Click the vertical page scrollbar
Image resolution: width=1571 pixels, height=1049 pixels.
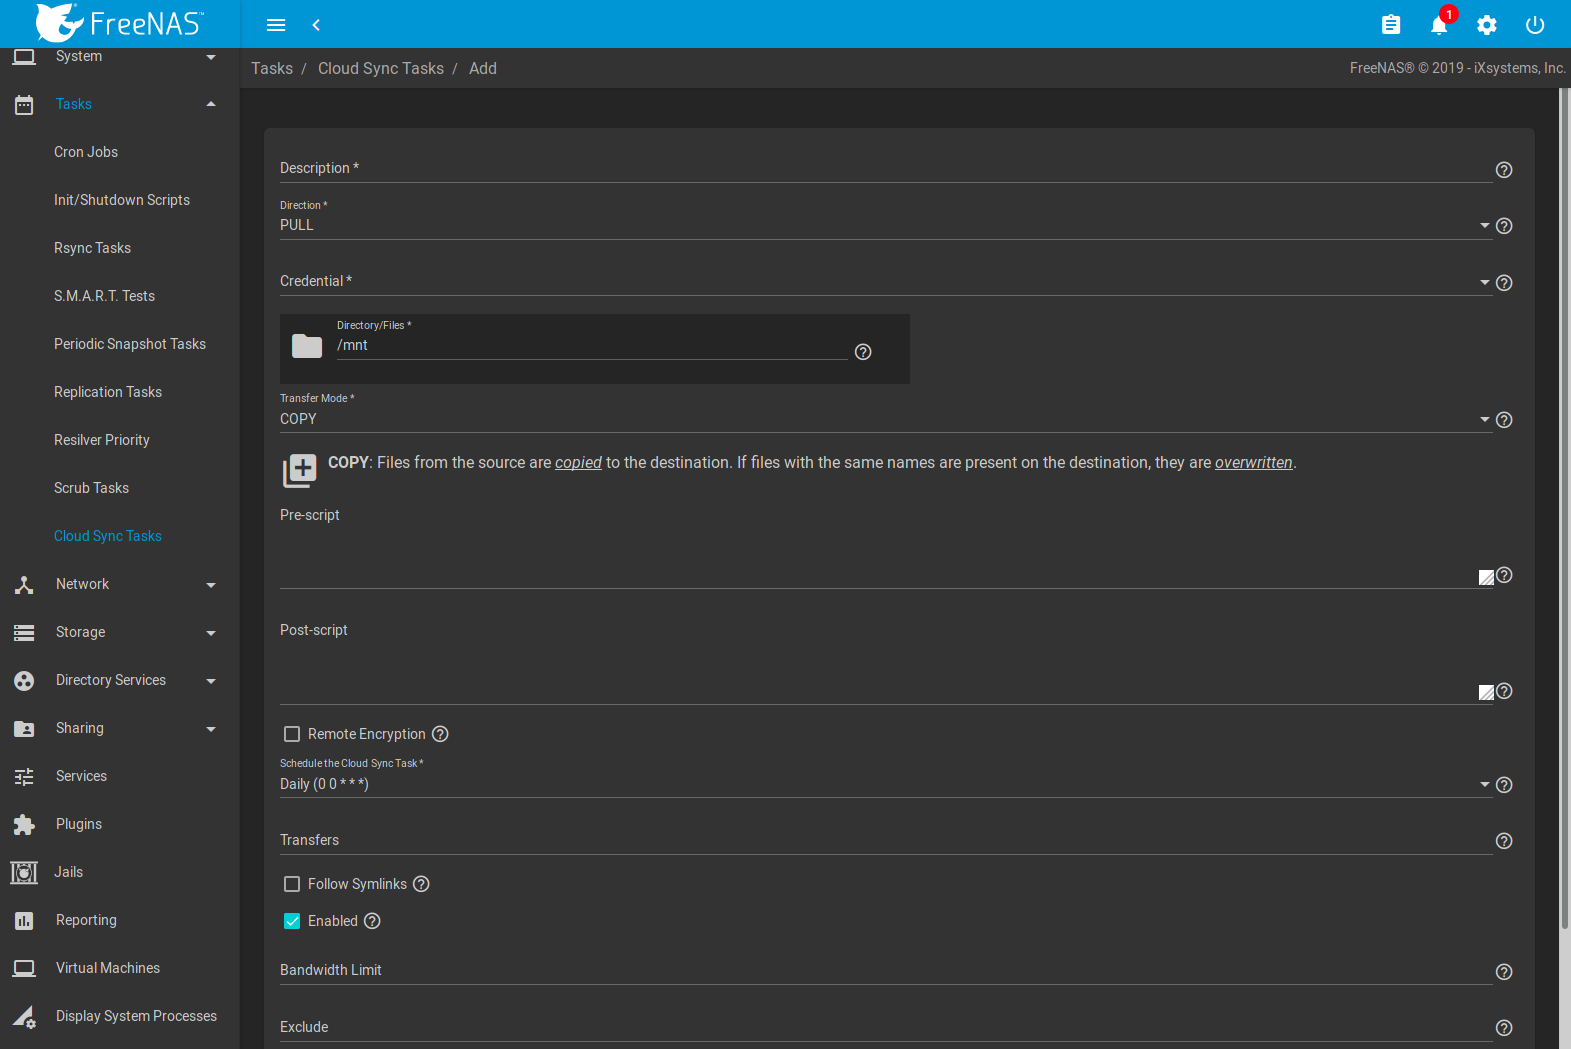click(x=1565, y=510)
